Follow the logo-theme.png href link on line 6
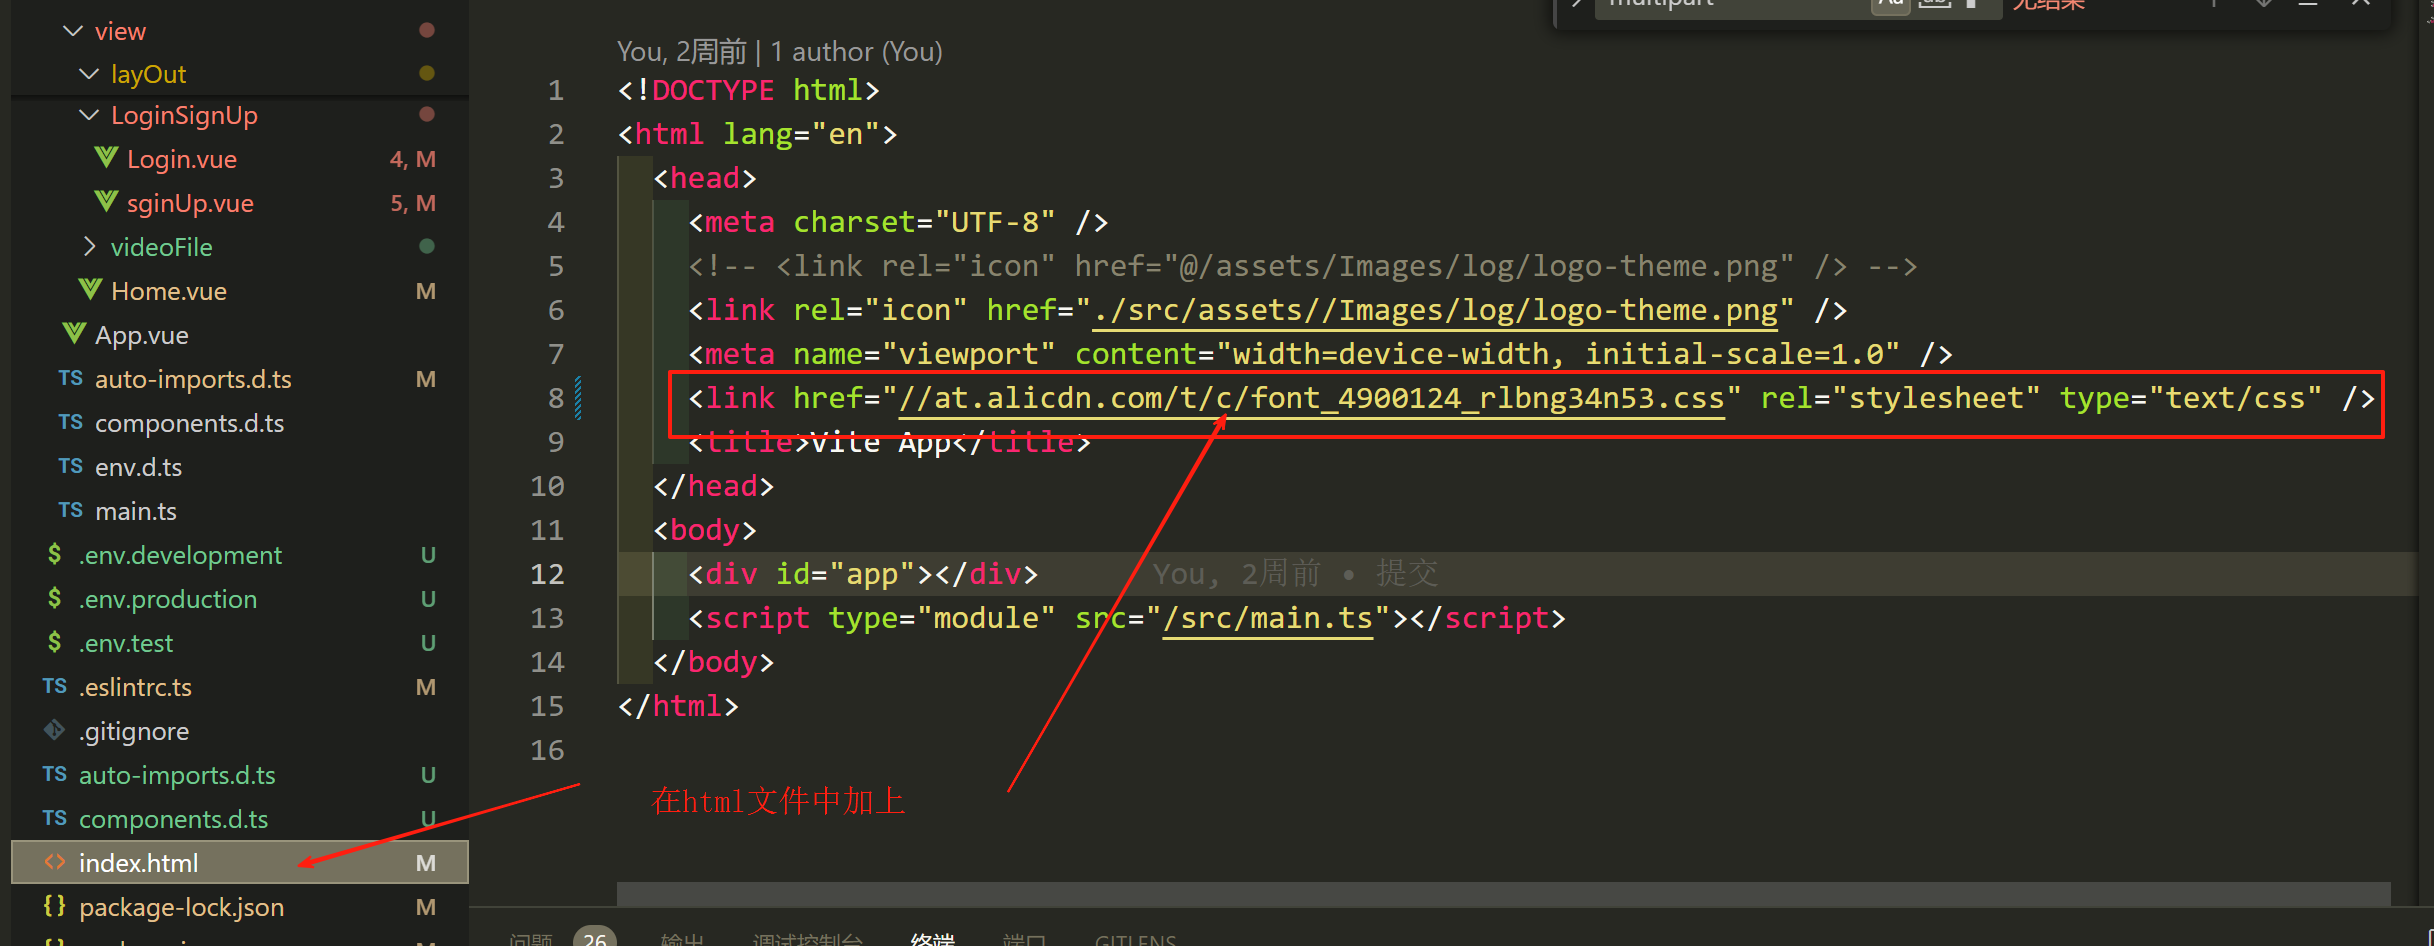Viewport: 2434px width, 946px height. [x=1435, y=310]
